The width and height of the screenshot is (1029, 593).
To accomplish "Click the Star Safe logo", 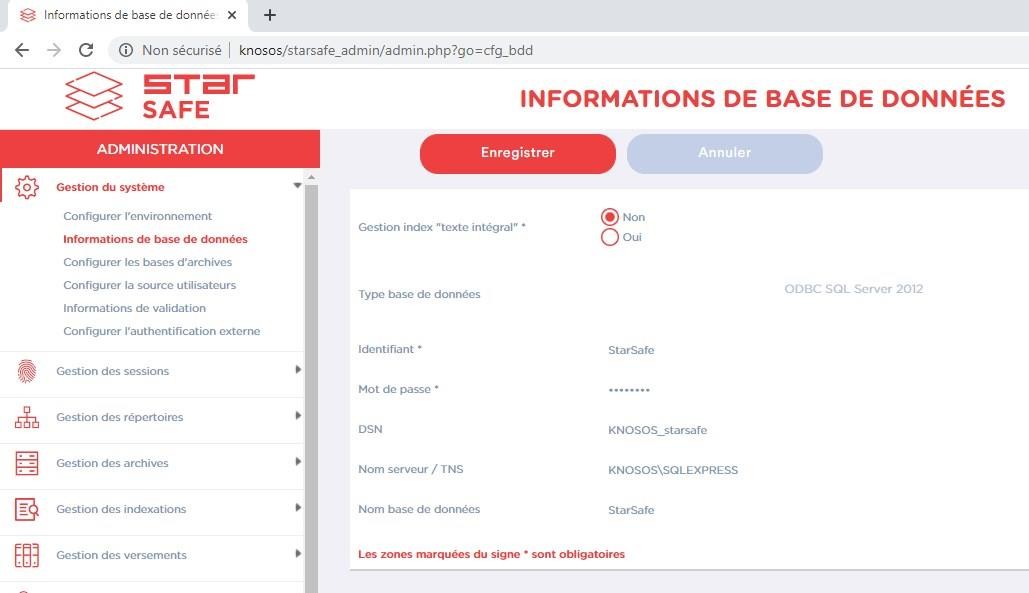I will pos(160,97).
